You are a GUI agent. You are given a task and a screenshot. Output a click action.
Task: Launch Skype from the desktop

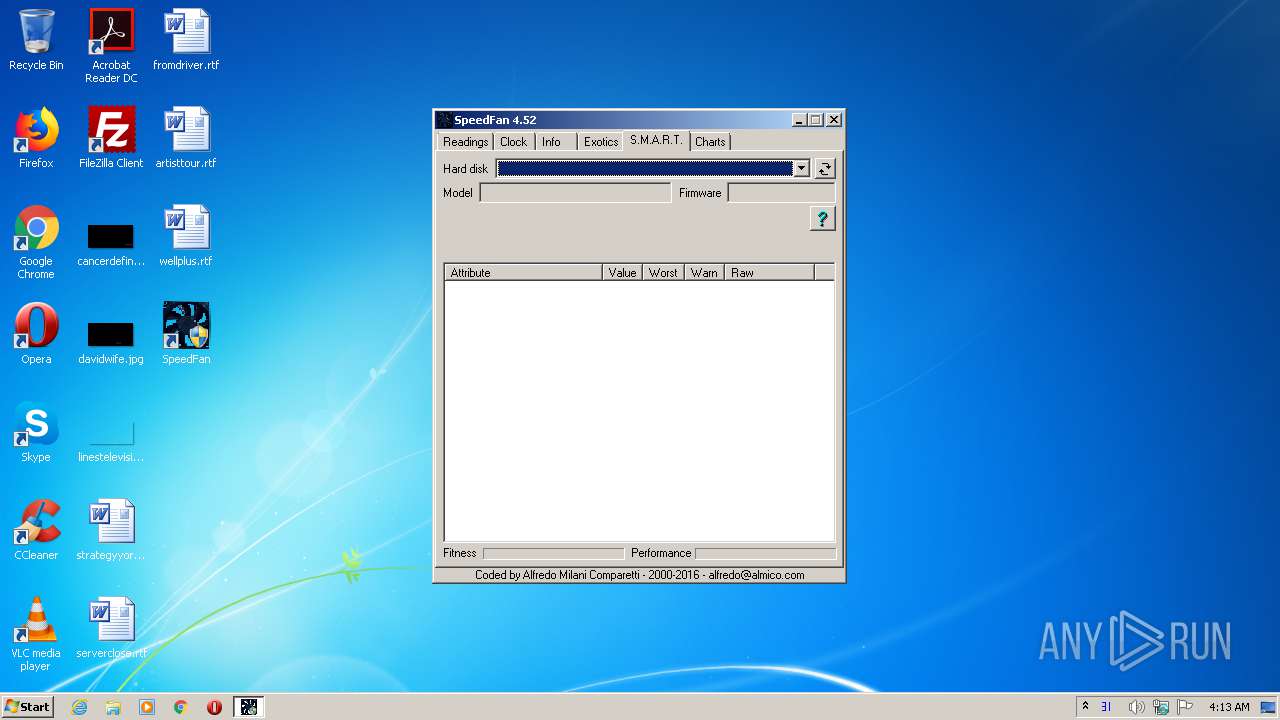[x=36, y=432]
